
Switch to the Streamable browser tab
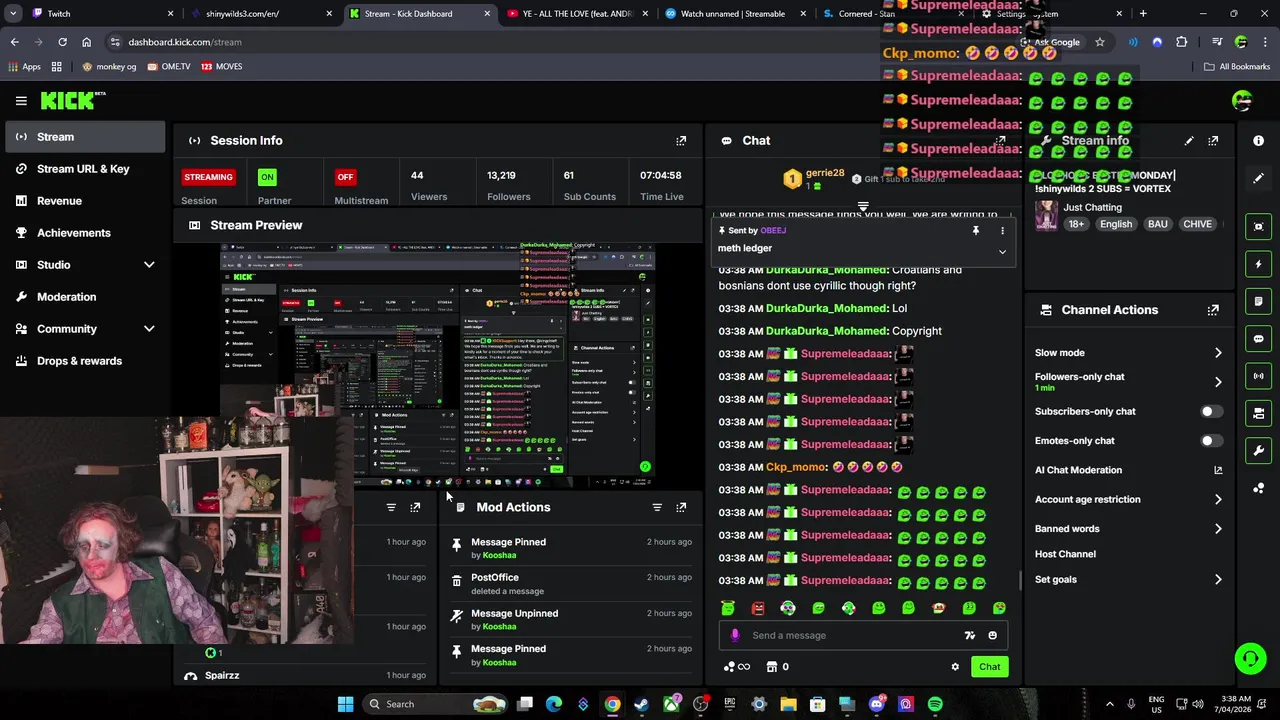[x=737, y=14]
